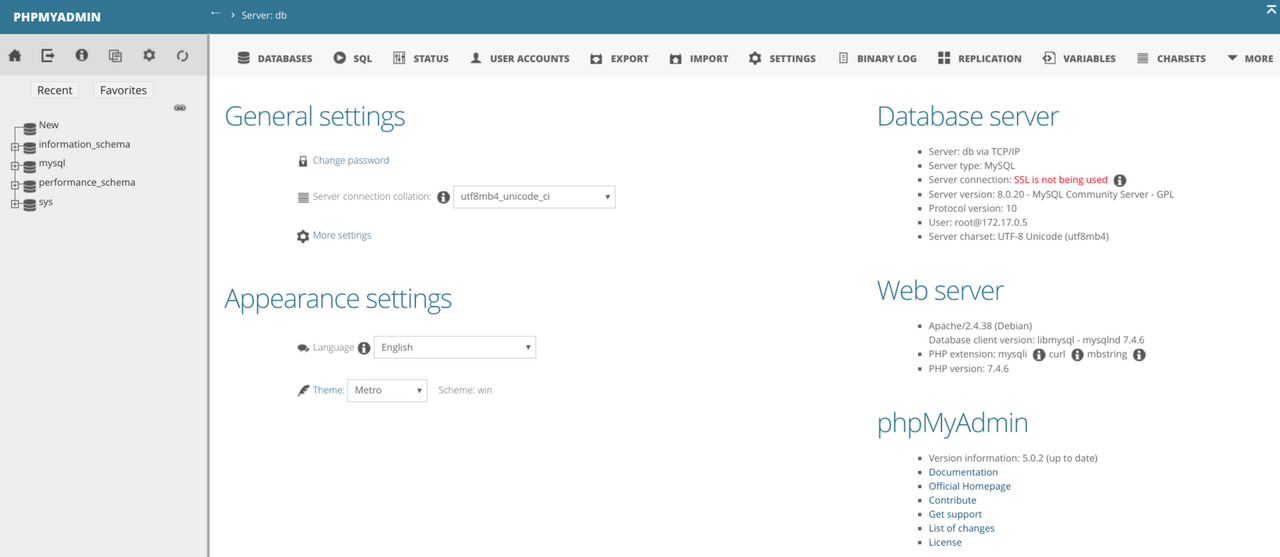Image resolution: width=1280 pixels, height=557 pixels.
Task: Expand the sys database node
Action: 15,204
